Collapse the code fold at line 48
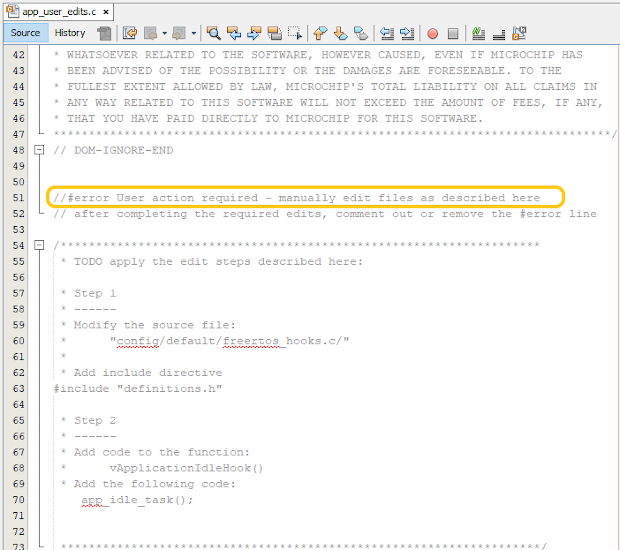The image size is (620, 550). (39, 150)
